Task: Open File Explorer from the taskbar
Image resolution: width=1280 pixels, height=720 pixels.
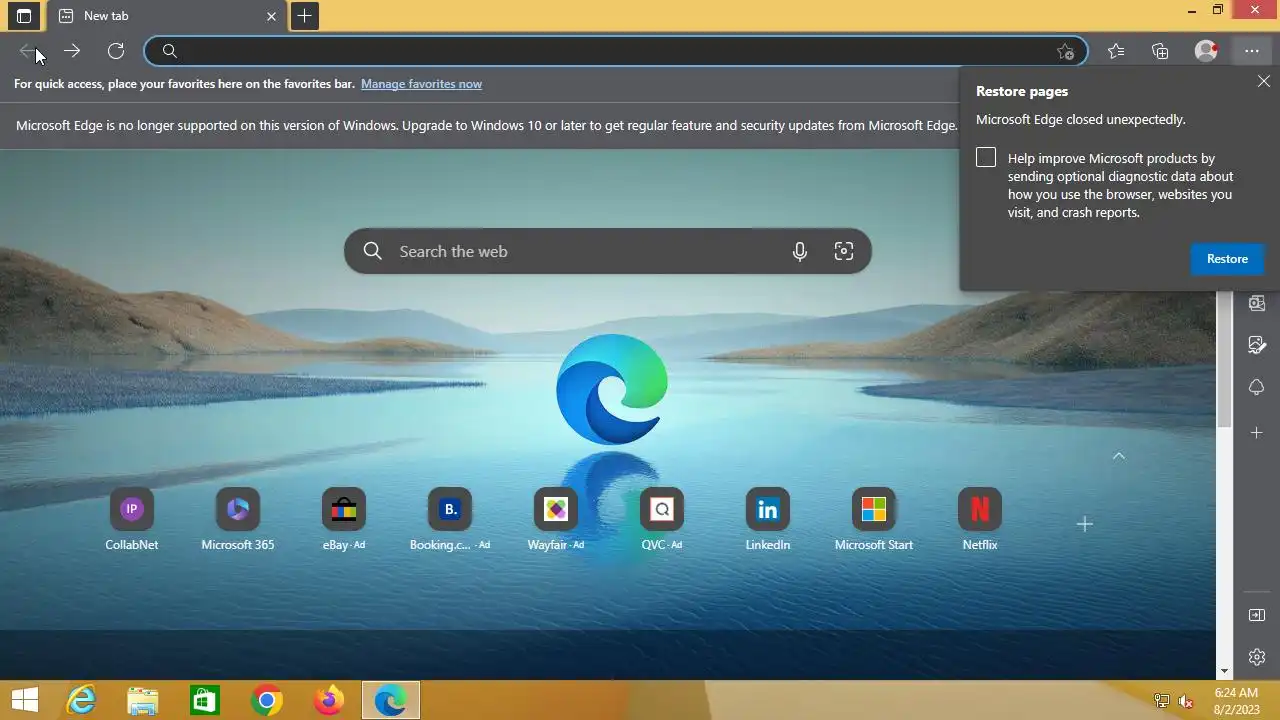Action: point(143,701)
